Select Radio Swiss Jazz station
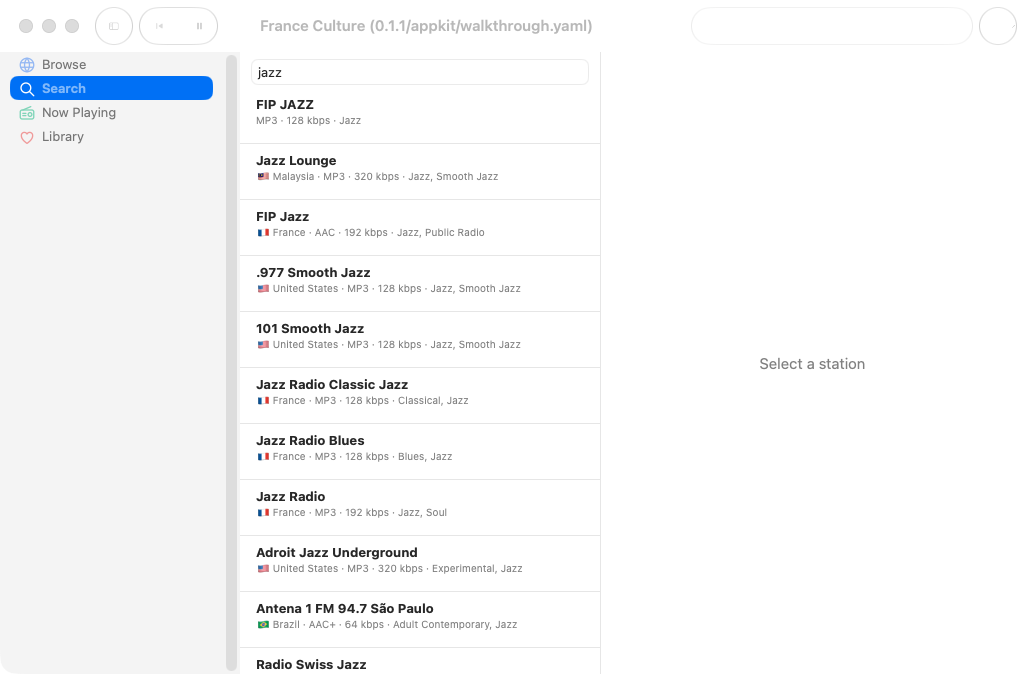1024x674 pixels. (420, 662)
